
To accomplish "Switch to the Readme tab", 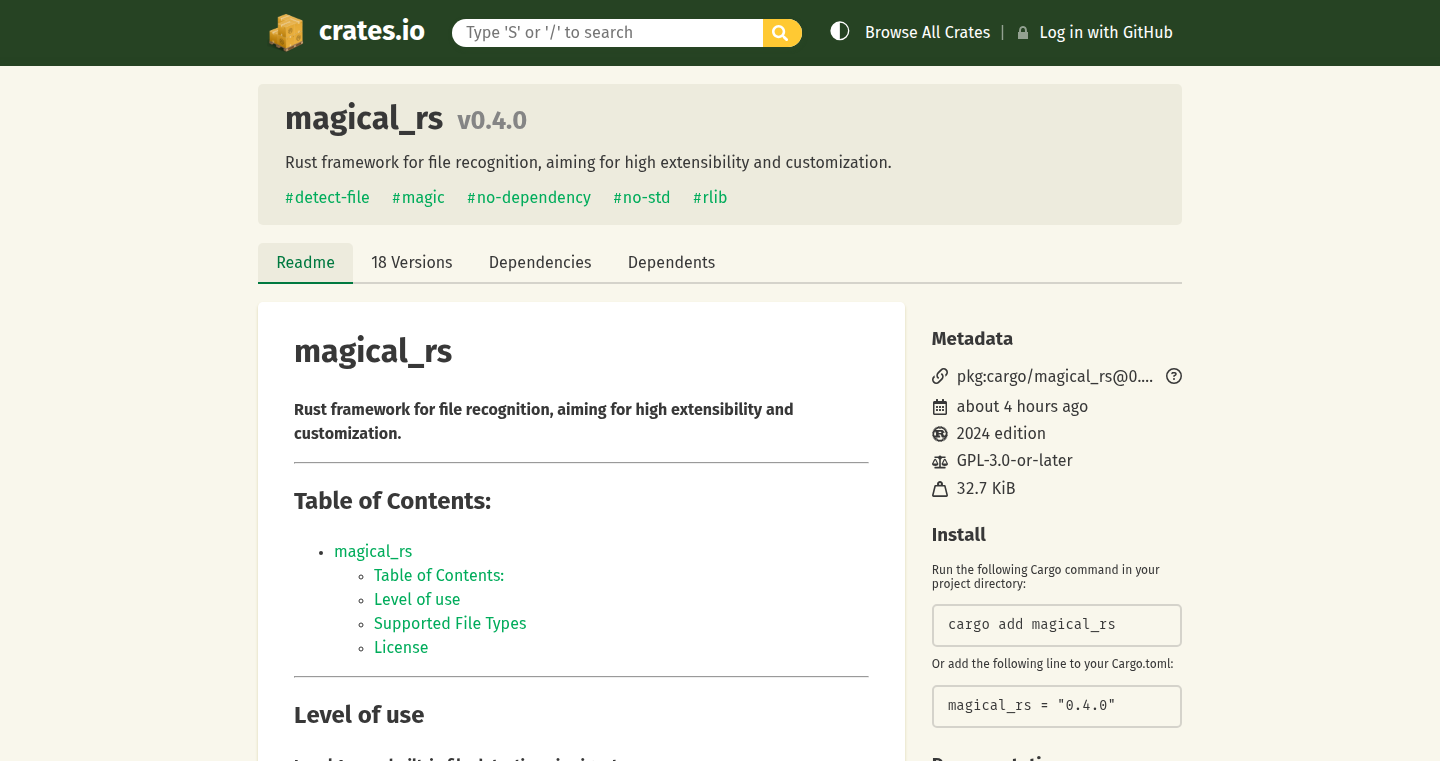I will tap(305, 263).
